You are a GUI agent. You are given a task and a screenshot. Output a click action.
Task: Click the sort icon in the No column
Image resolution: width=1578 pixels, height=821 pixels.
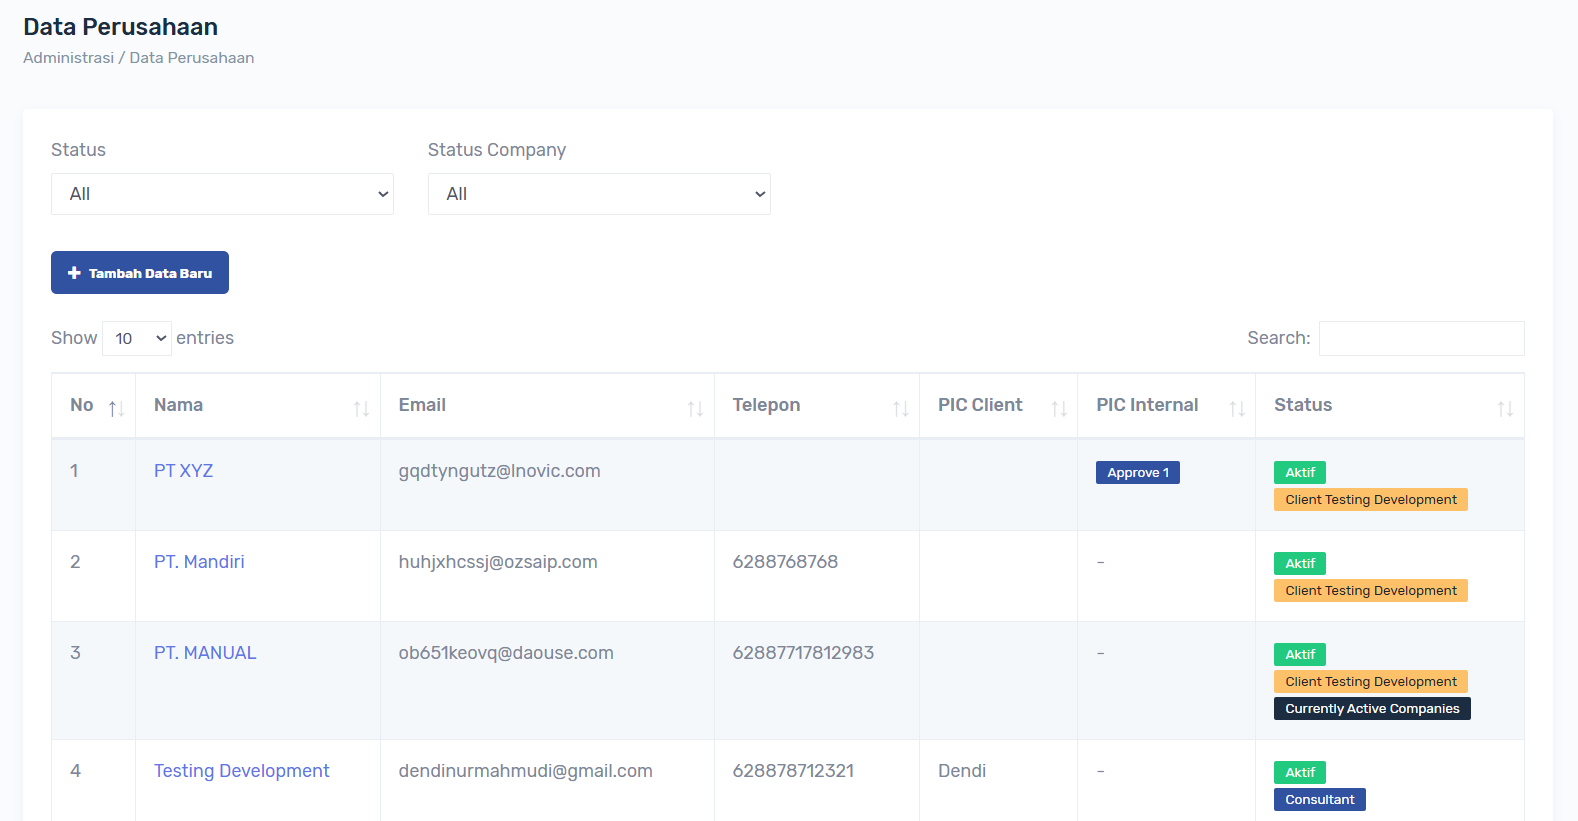pos(116,408)
